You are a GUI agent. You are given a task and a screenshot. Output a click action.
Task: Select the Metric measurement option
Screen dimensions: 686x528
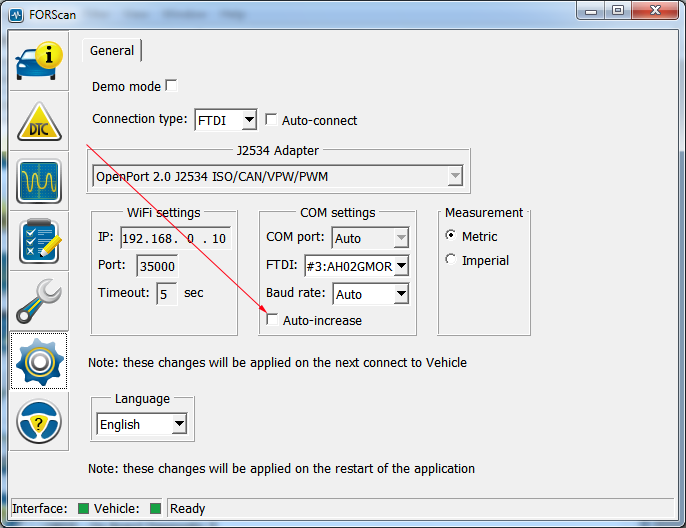coord(451,235)
